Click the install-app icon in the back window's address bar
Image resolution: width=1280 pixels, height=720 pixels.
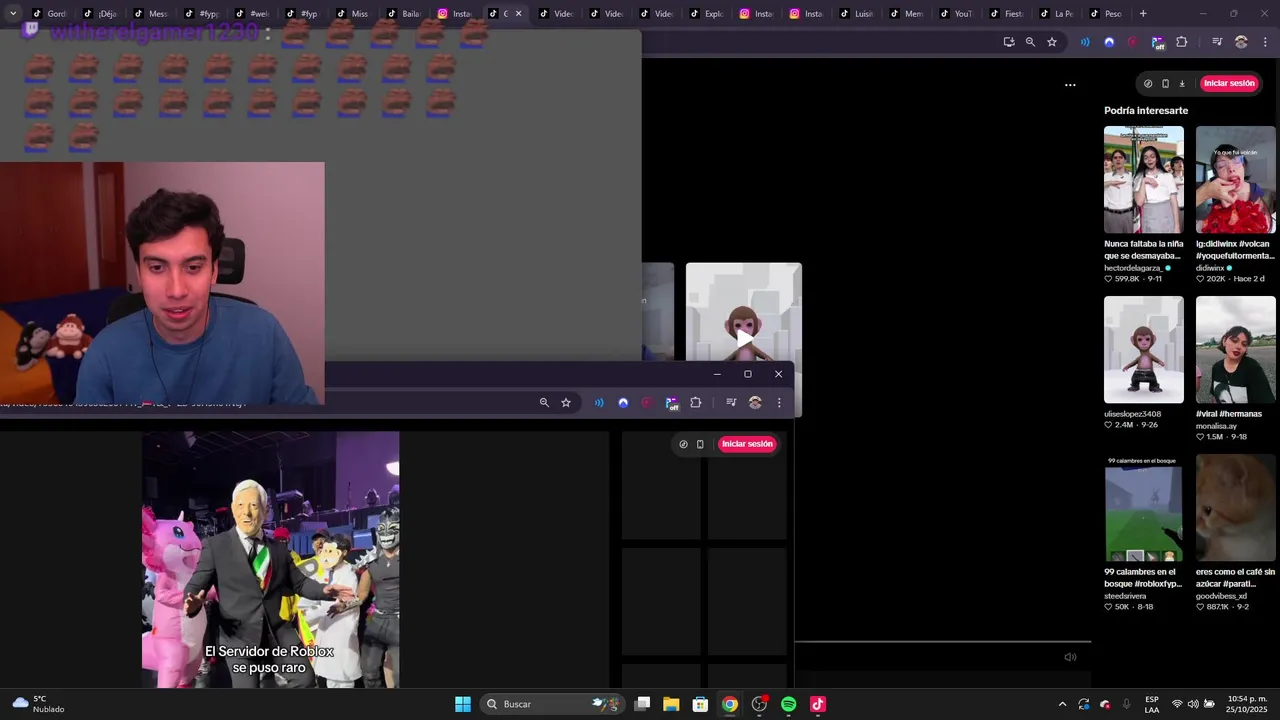[x=1009, y=42]
